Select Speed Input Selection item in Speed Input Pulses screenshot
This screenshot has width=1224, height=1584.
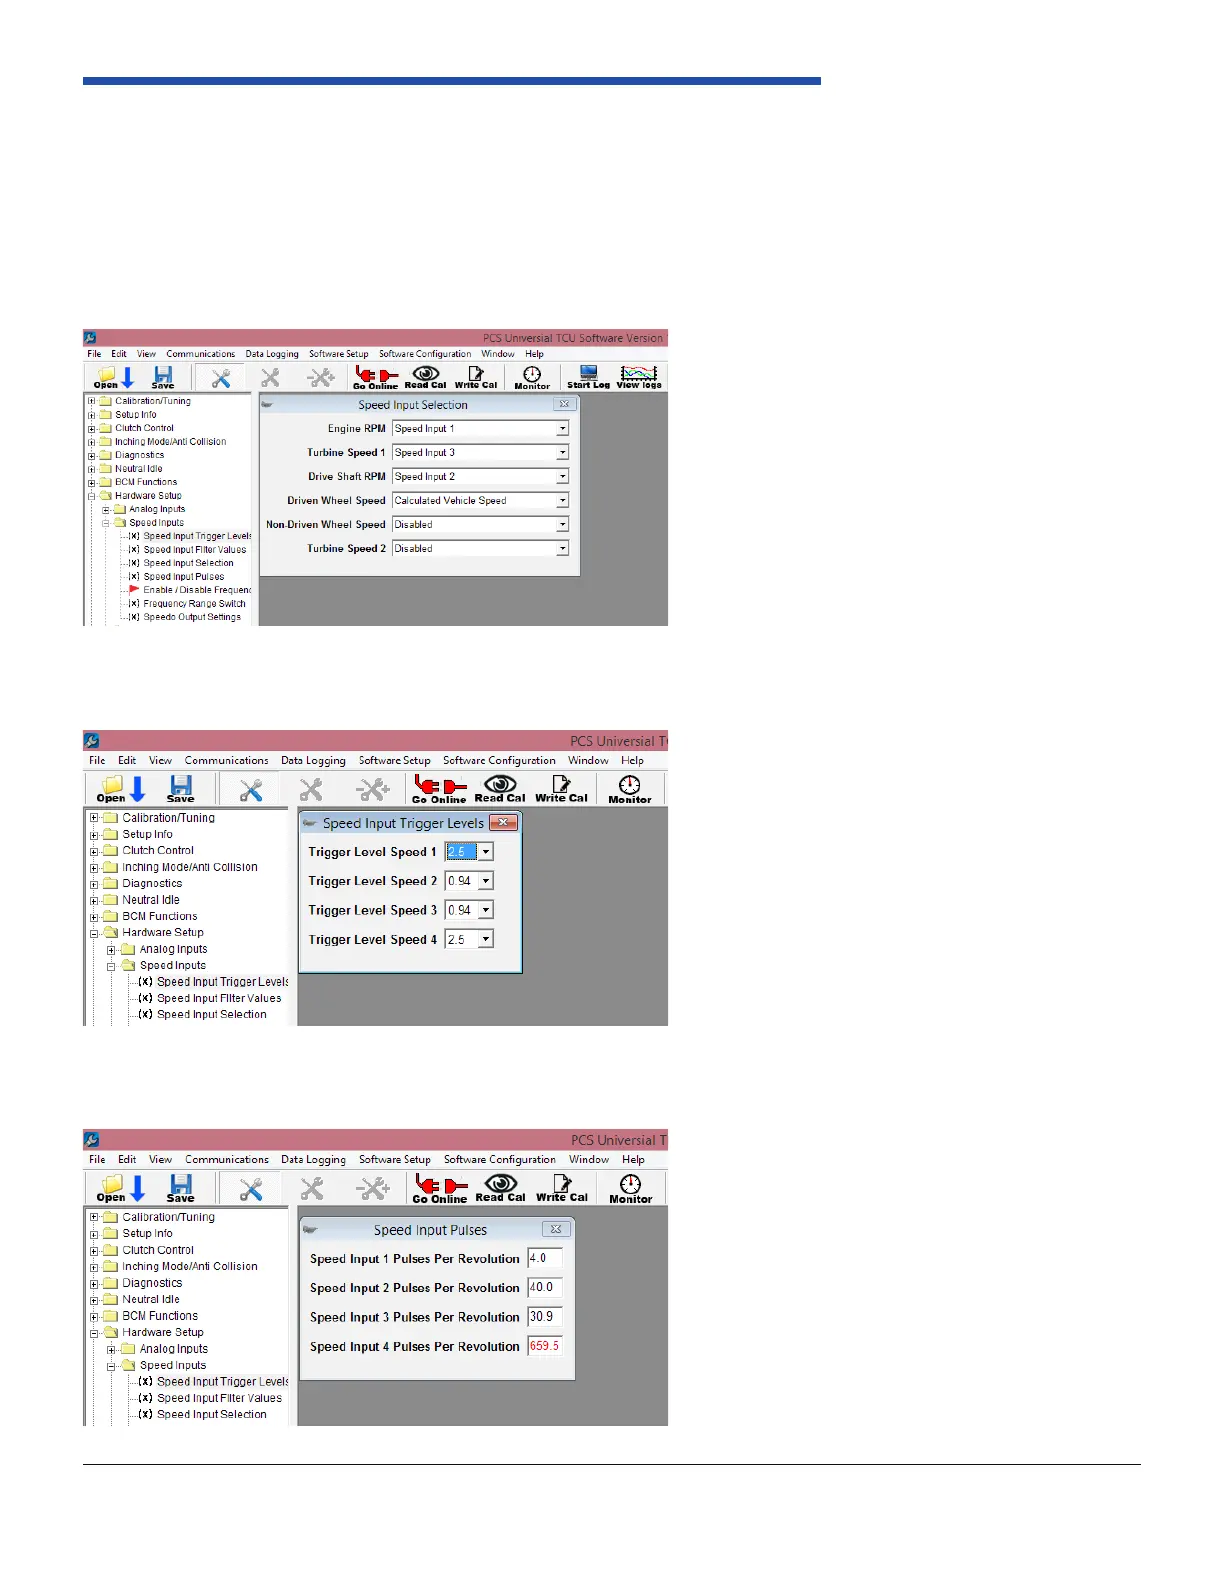[x=212, y=1415]
